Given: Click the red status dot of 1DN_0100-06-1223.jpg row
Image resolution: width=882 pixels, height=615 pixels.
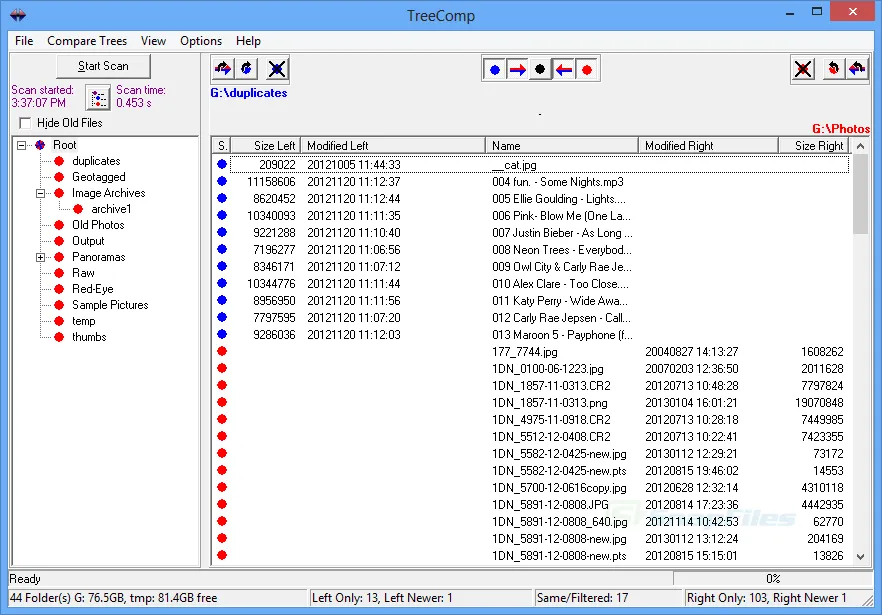Looking at the screenshot, I should point(222,369).
